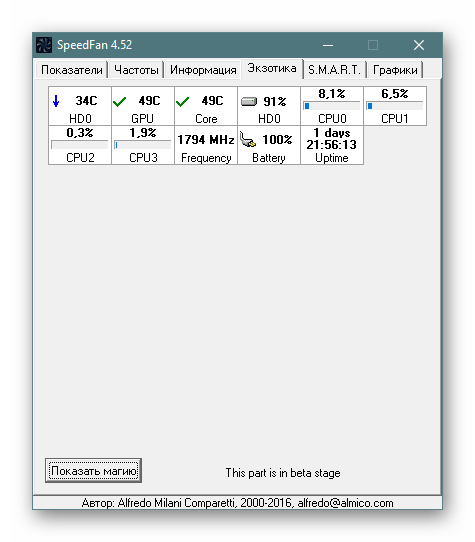Click the hard drive icon beside 91%
Screen dimensions: 475x542
249,101
